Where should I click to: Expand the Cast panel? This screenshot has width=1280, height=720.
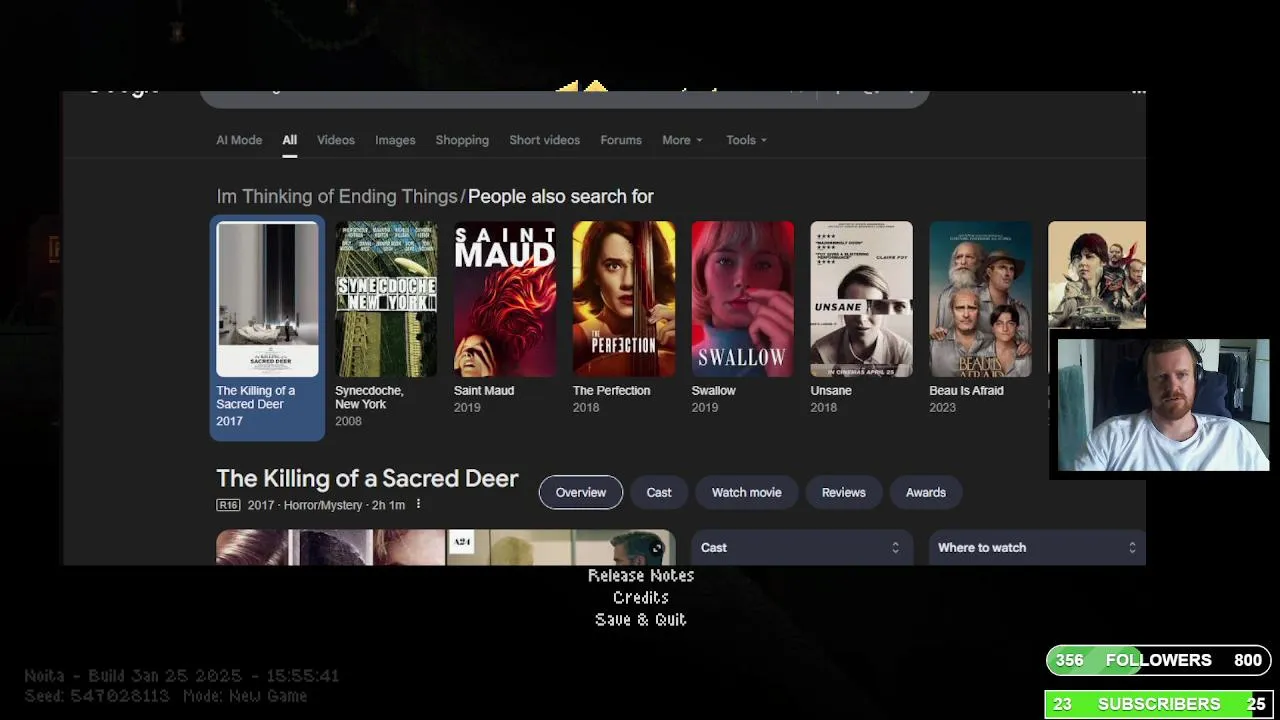(x=802, y=547)
